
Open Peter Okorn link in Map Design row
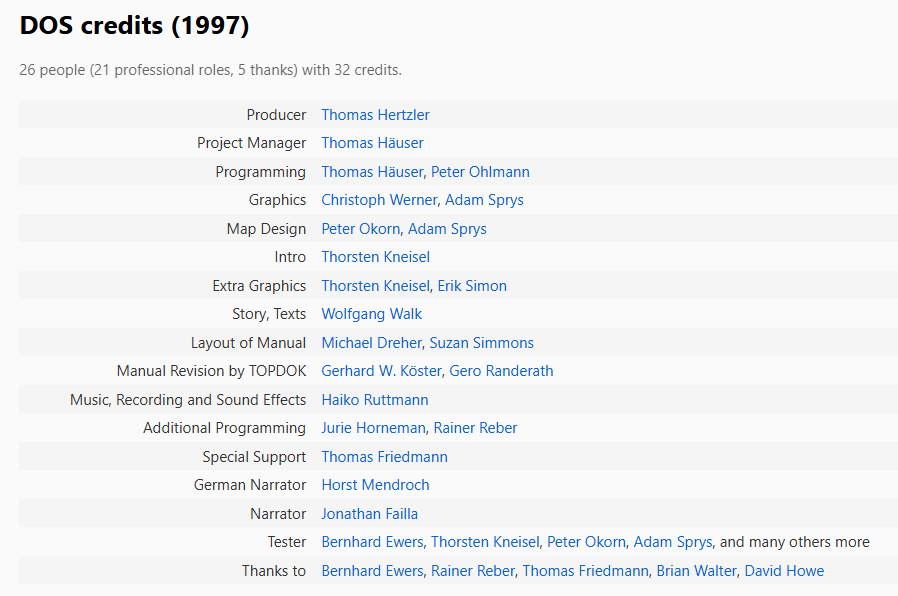[360, 229]
